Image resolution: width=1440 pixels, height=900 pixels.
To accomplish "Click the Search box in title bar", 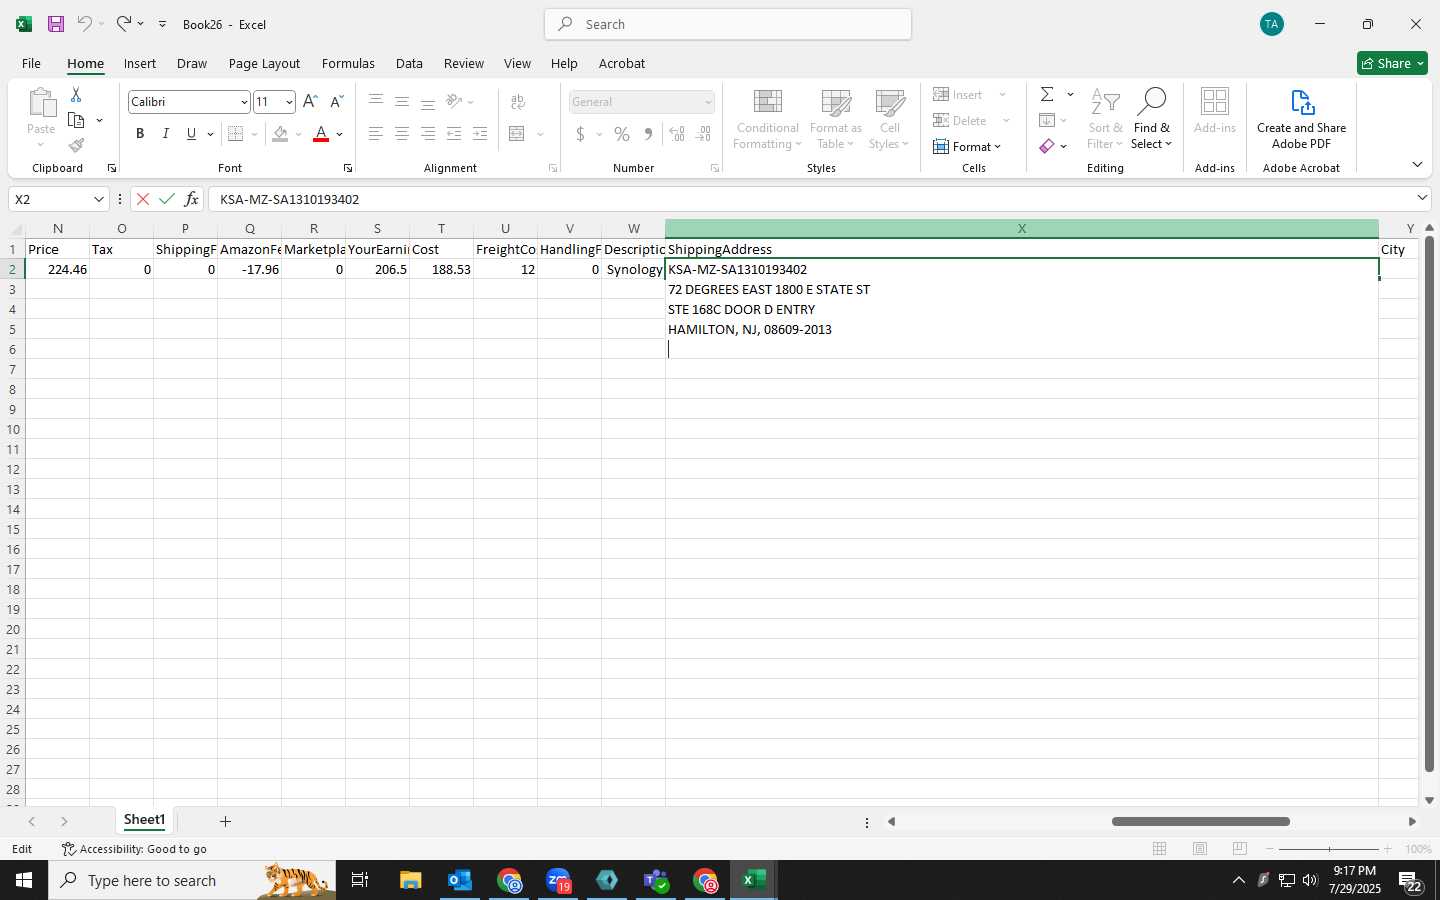I will (x=728, y=24).
